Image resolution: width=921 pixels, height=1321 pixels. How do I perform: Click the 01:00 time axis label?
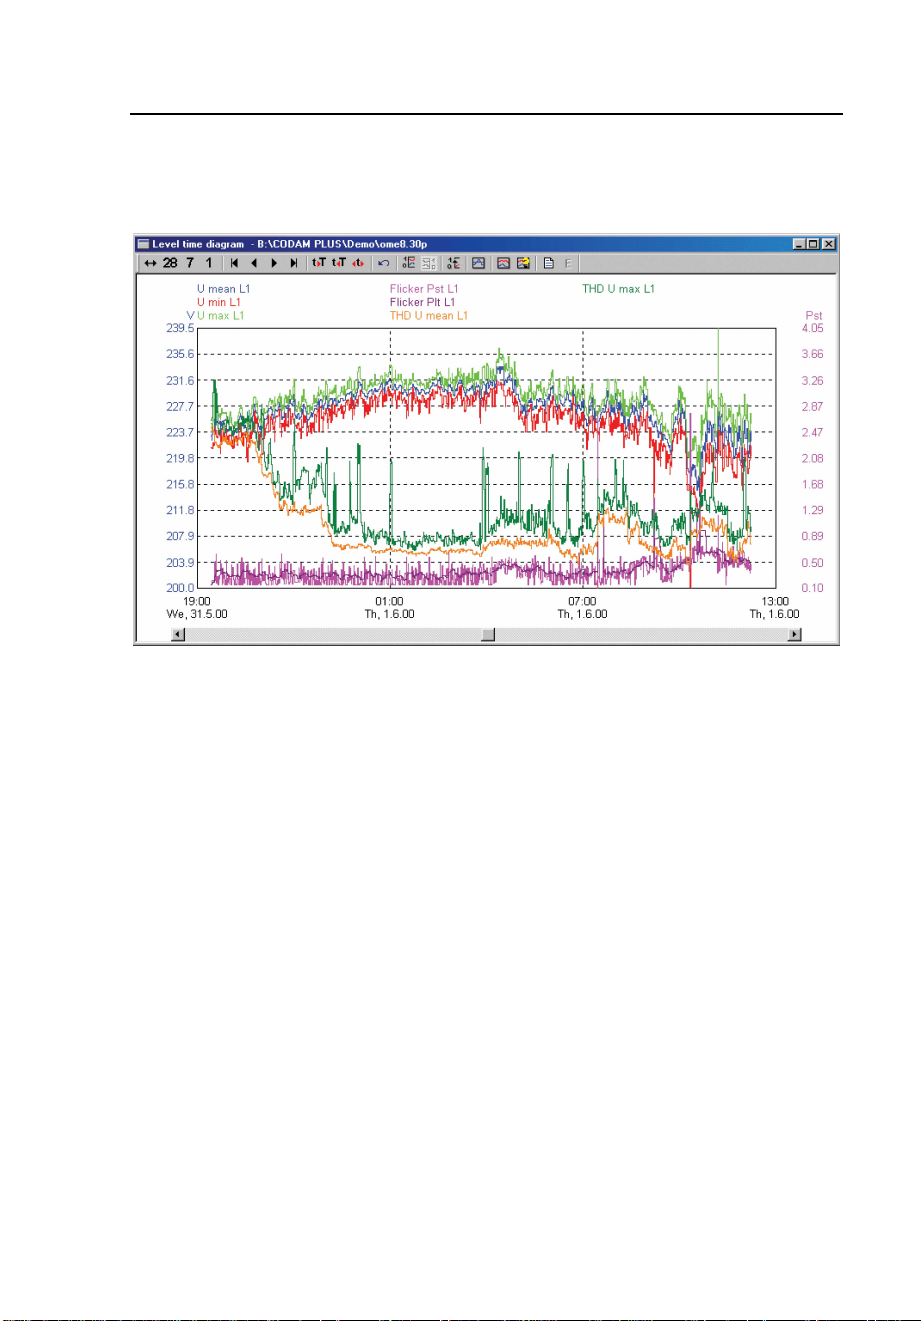(x=389, y=602)
